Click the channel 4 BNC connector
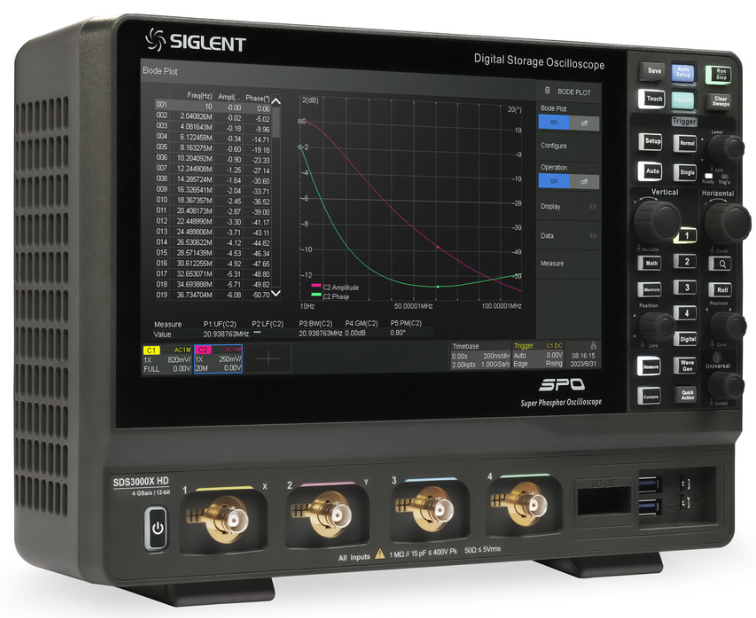Image resolution: width=756 pixels, height=618 pixels. click(x=524, y=504)
